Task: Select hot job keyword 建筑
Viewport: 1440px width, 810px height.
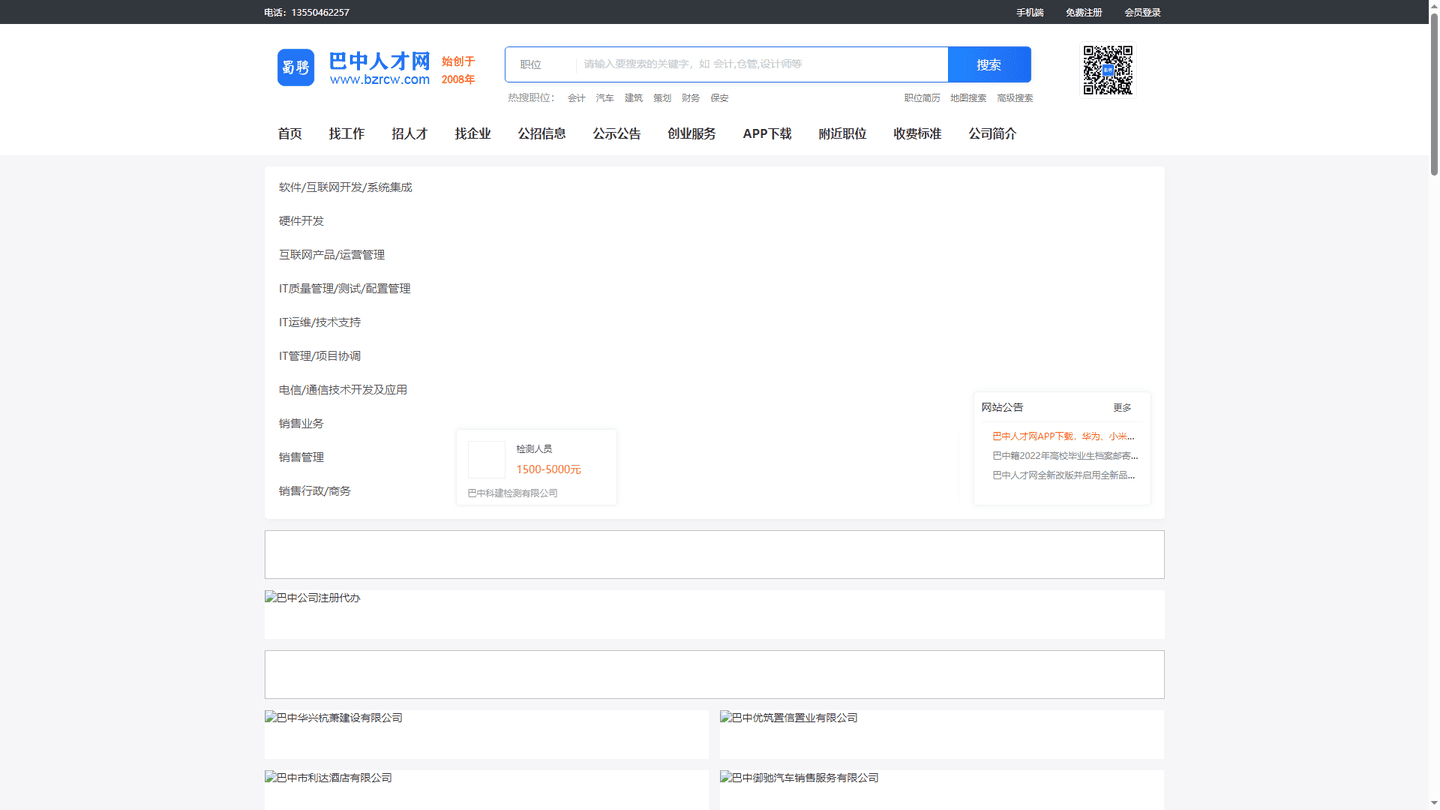Action: pos(634,98)
